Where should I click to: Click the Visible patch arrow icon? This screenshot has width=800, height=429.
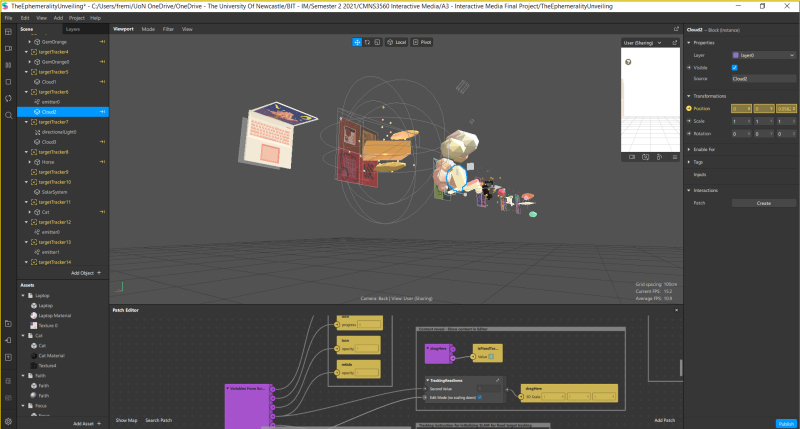click(689, 67)
